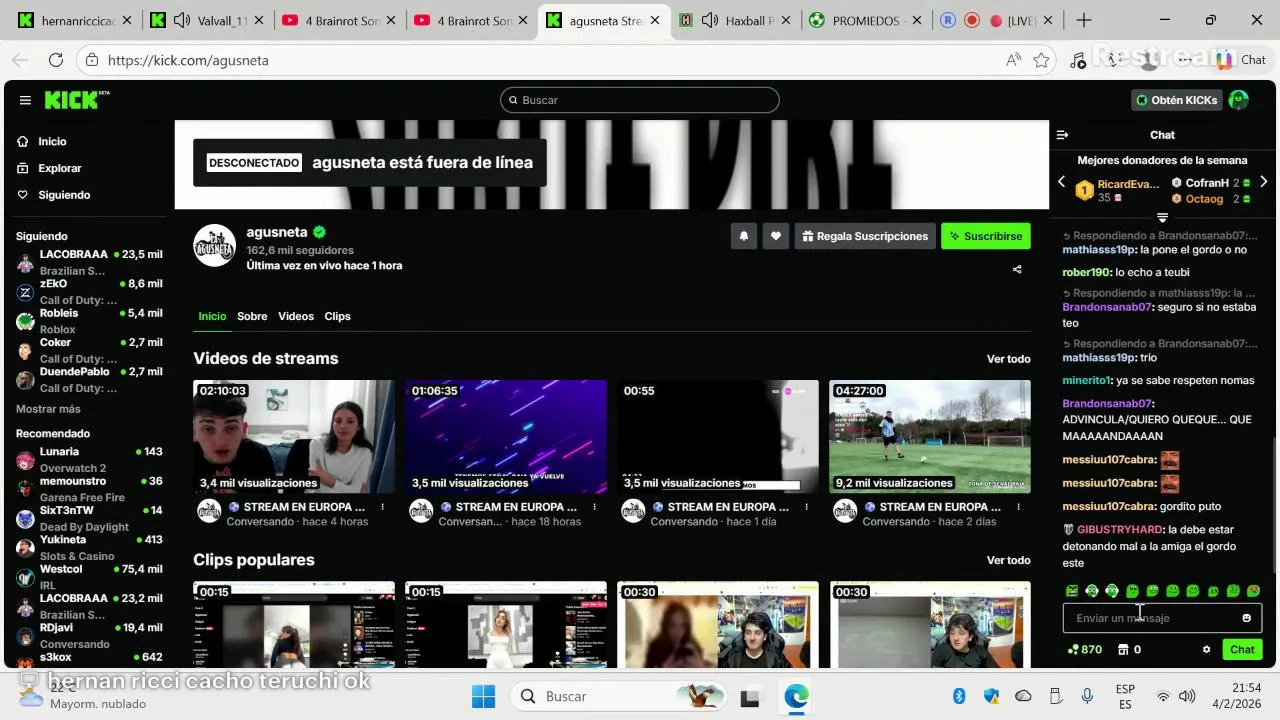The width and height of the screenshot is (1280, 720).
Task: Open the emoji picker in chat input
Action: (1246, 618)
